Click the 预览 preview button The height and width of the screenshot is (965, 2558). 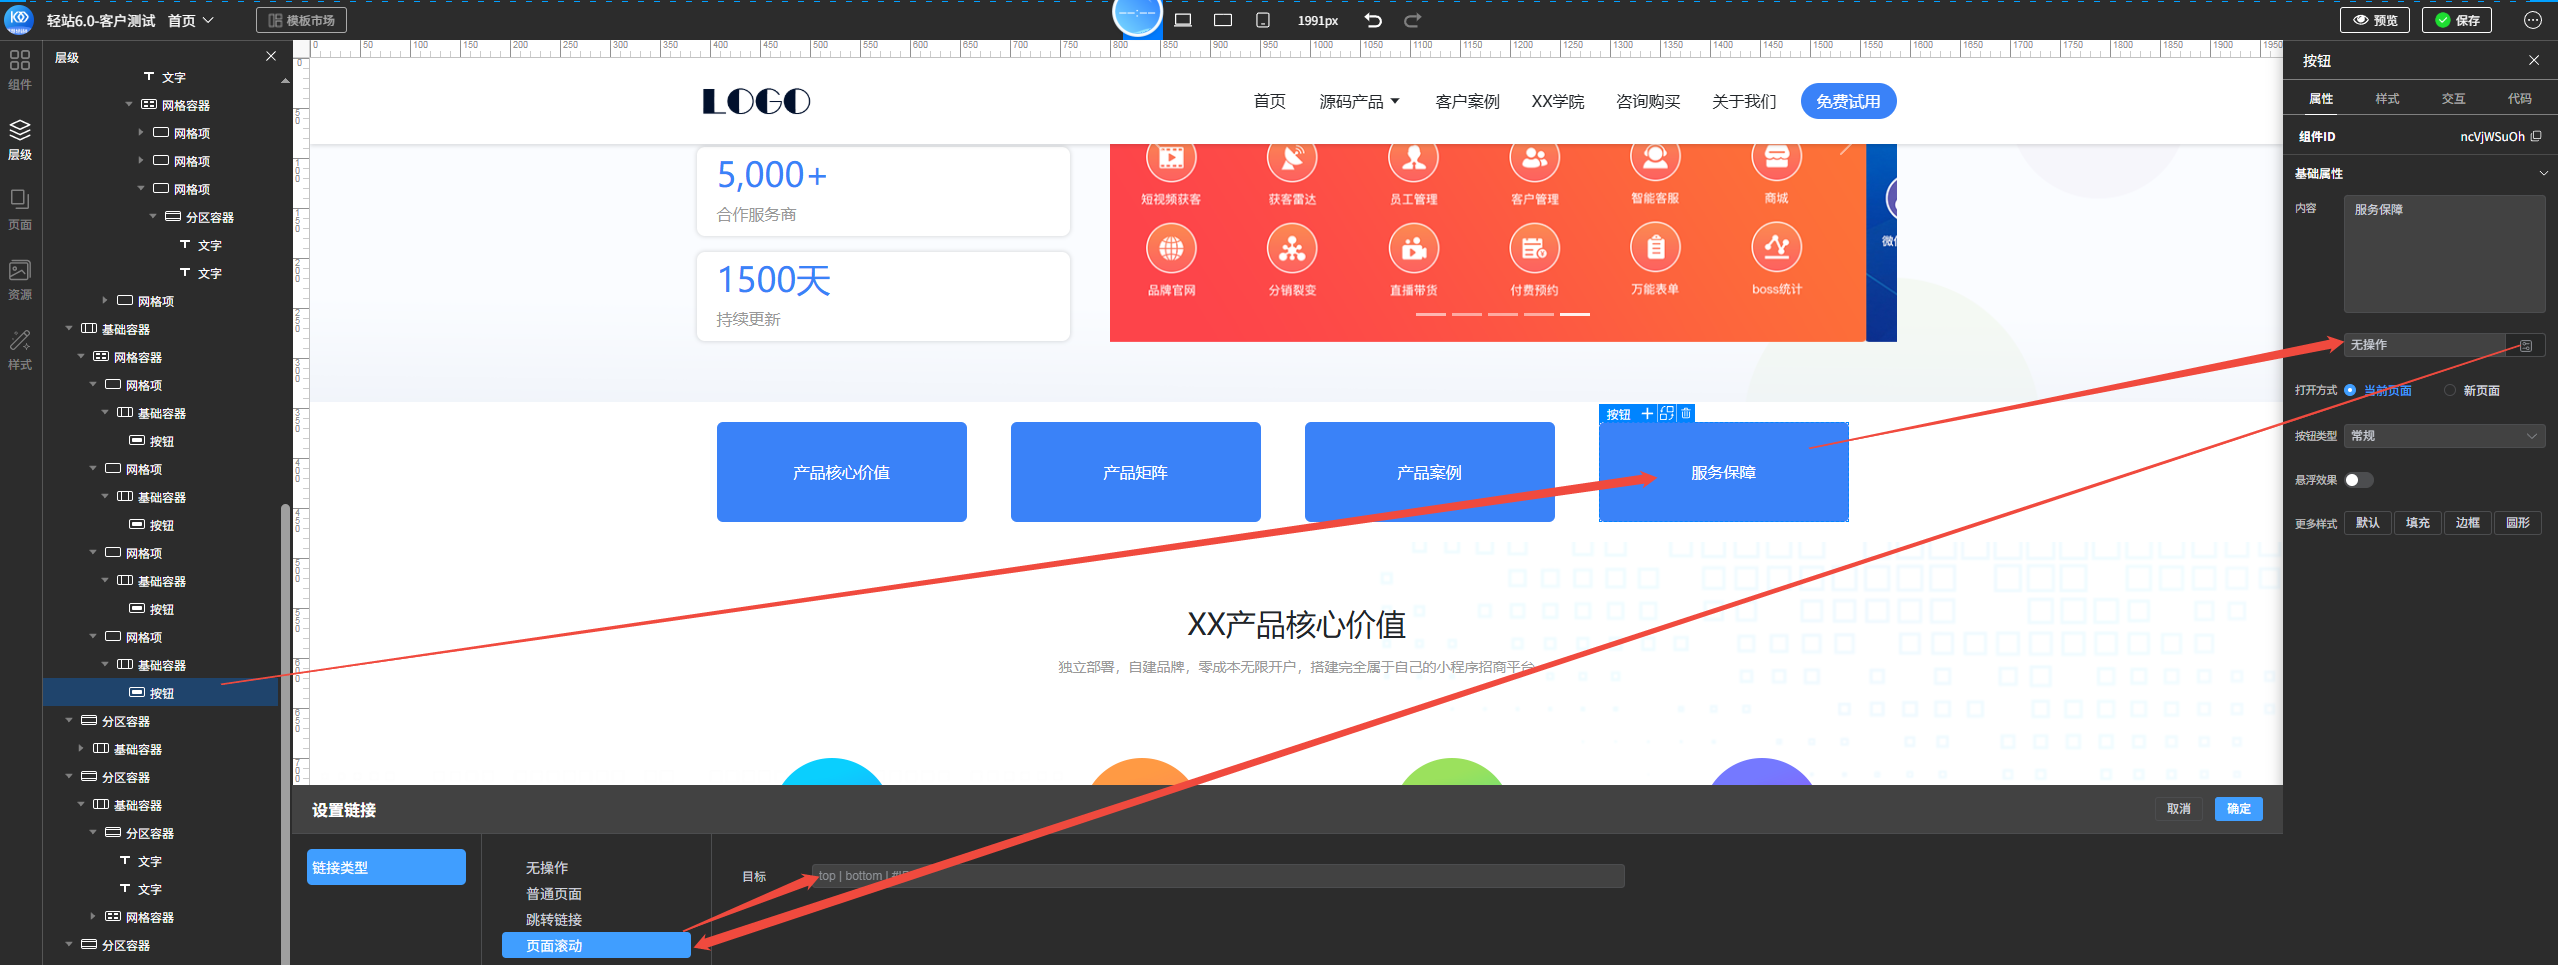click(x=2375, y=20)
